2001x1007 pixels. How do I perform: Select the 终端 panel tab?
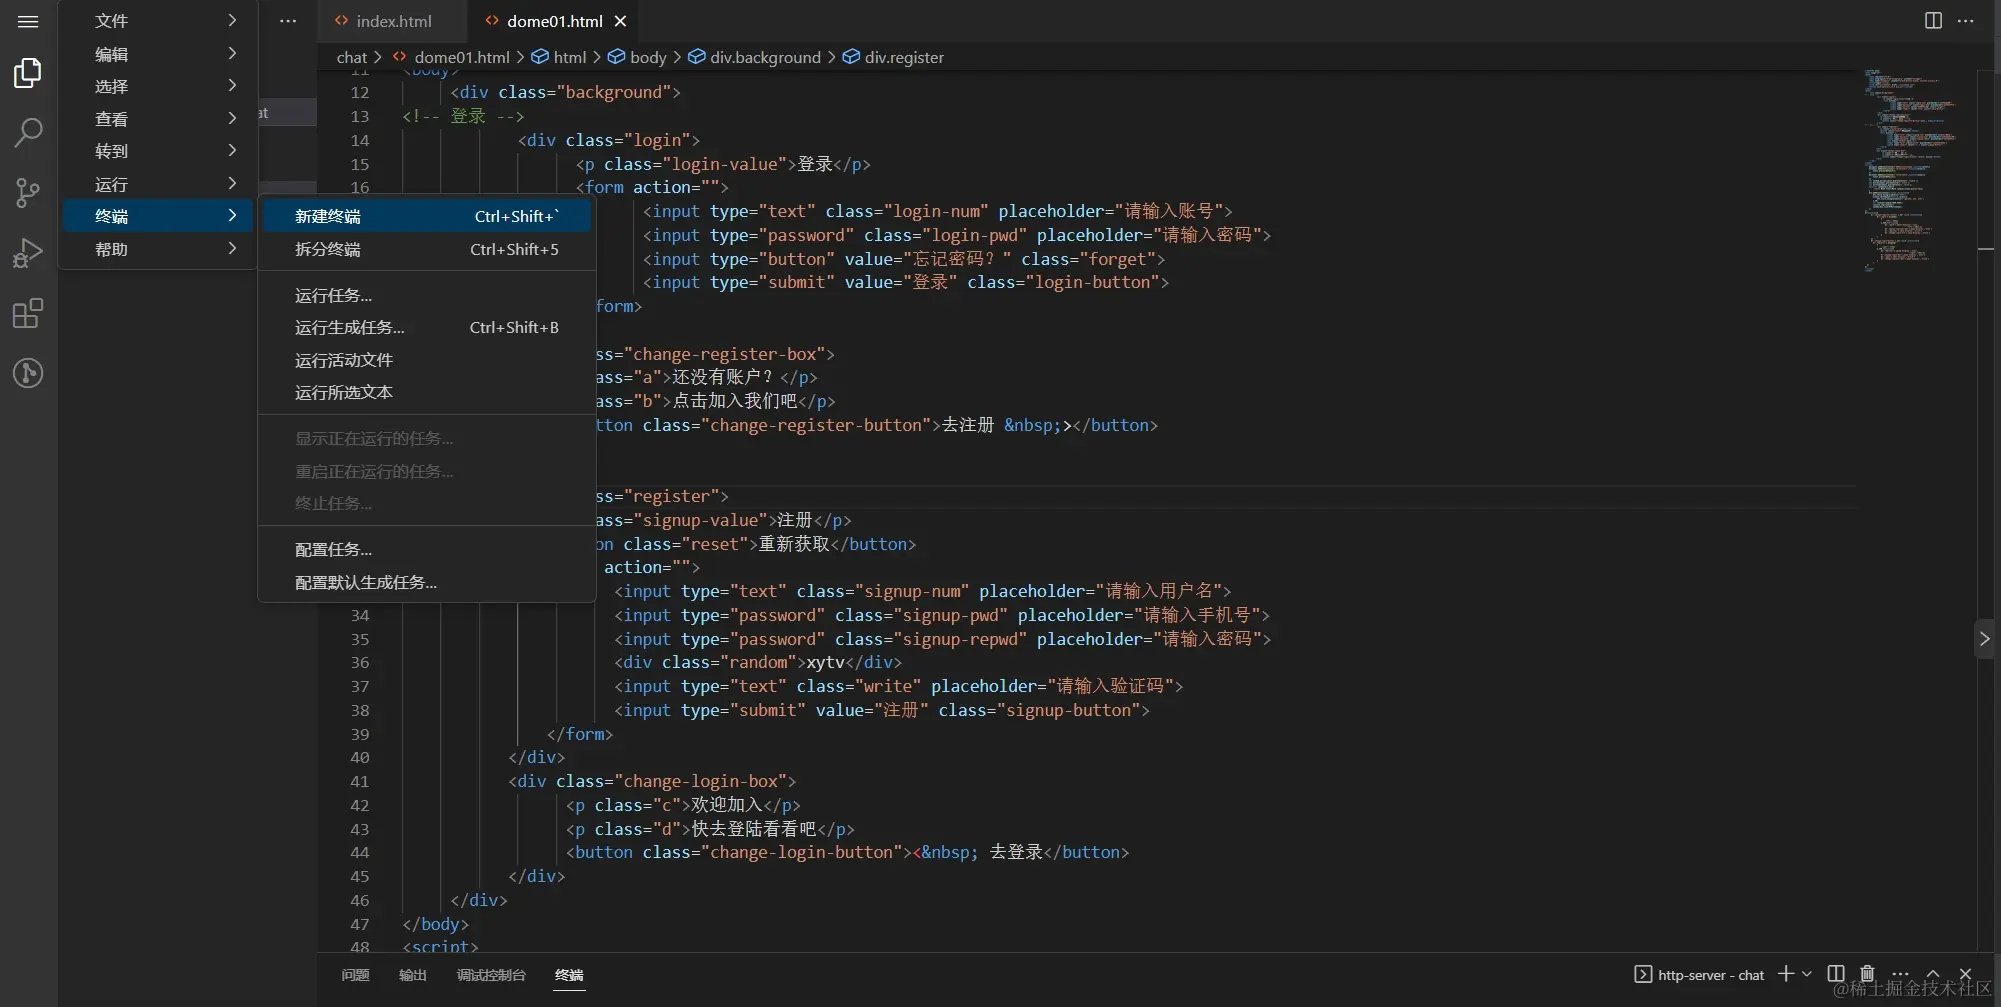569,975
